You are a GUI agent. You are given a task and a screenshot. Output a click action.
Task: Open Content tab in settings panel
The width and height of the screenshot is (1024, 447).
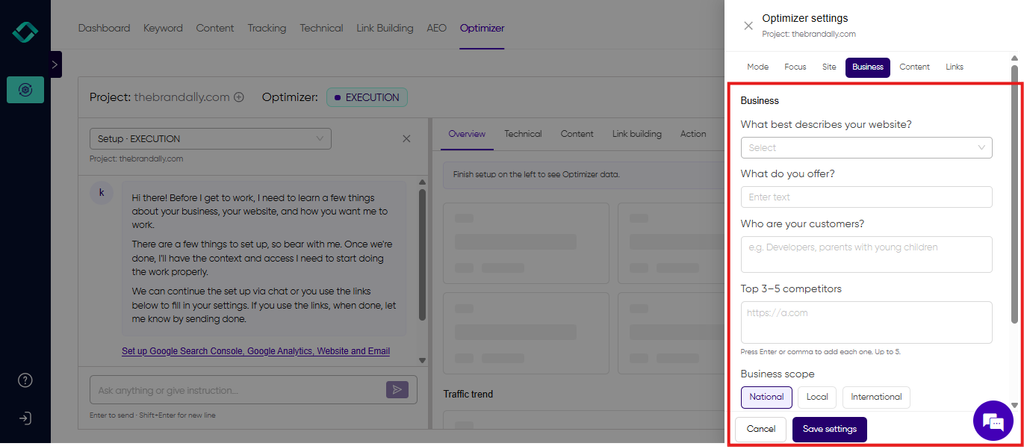[915, 67]
